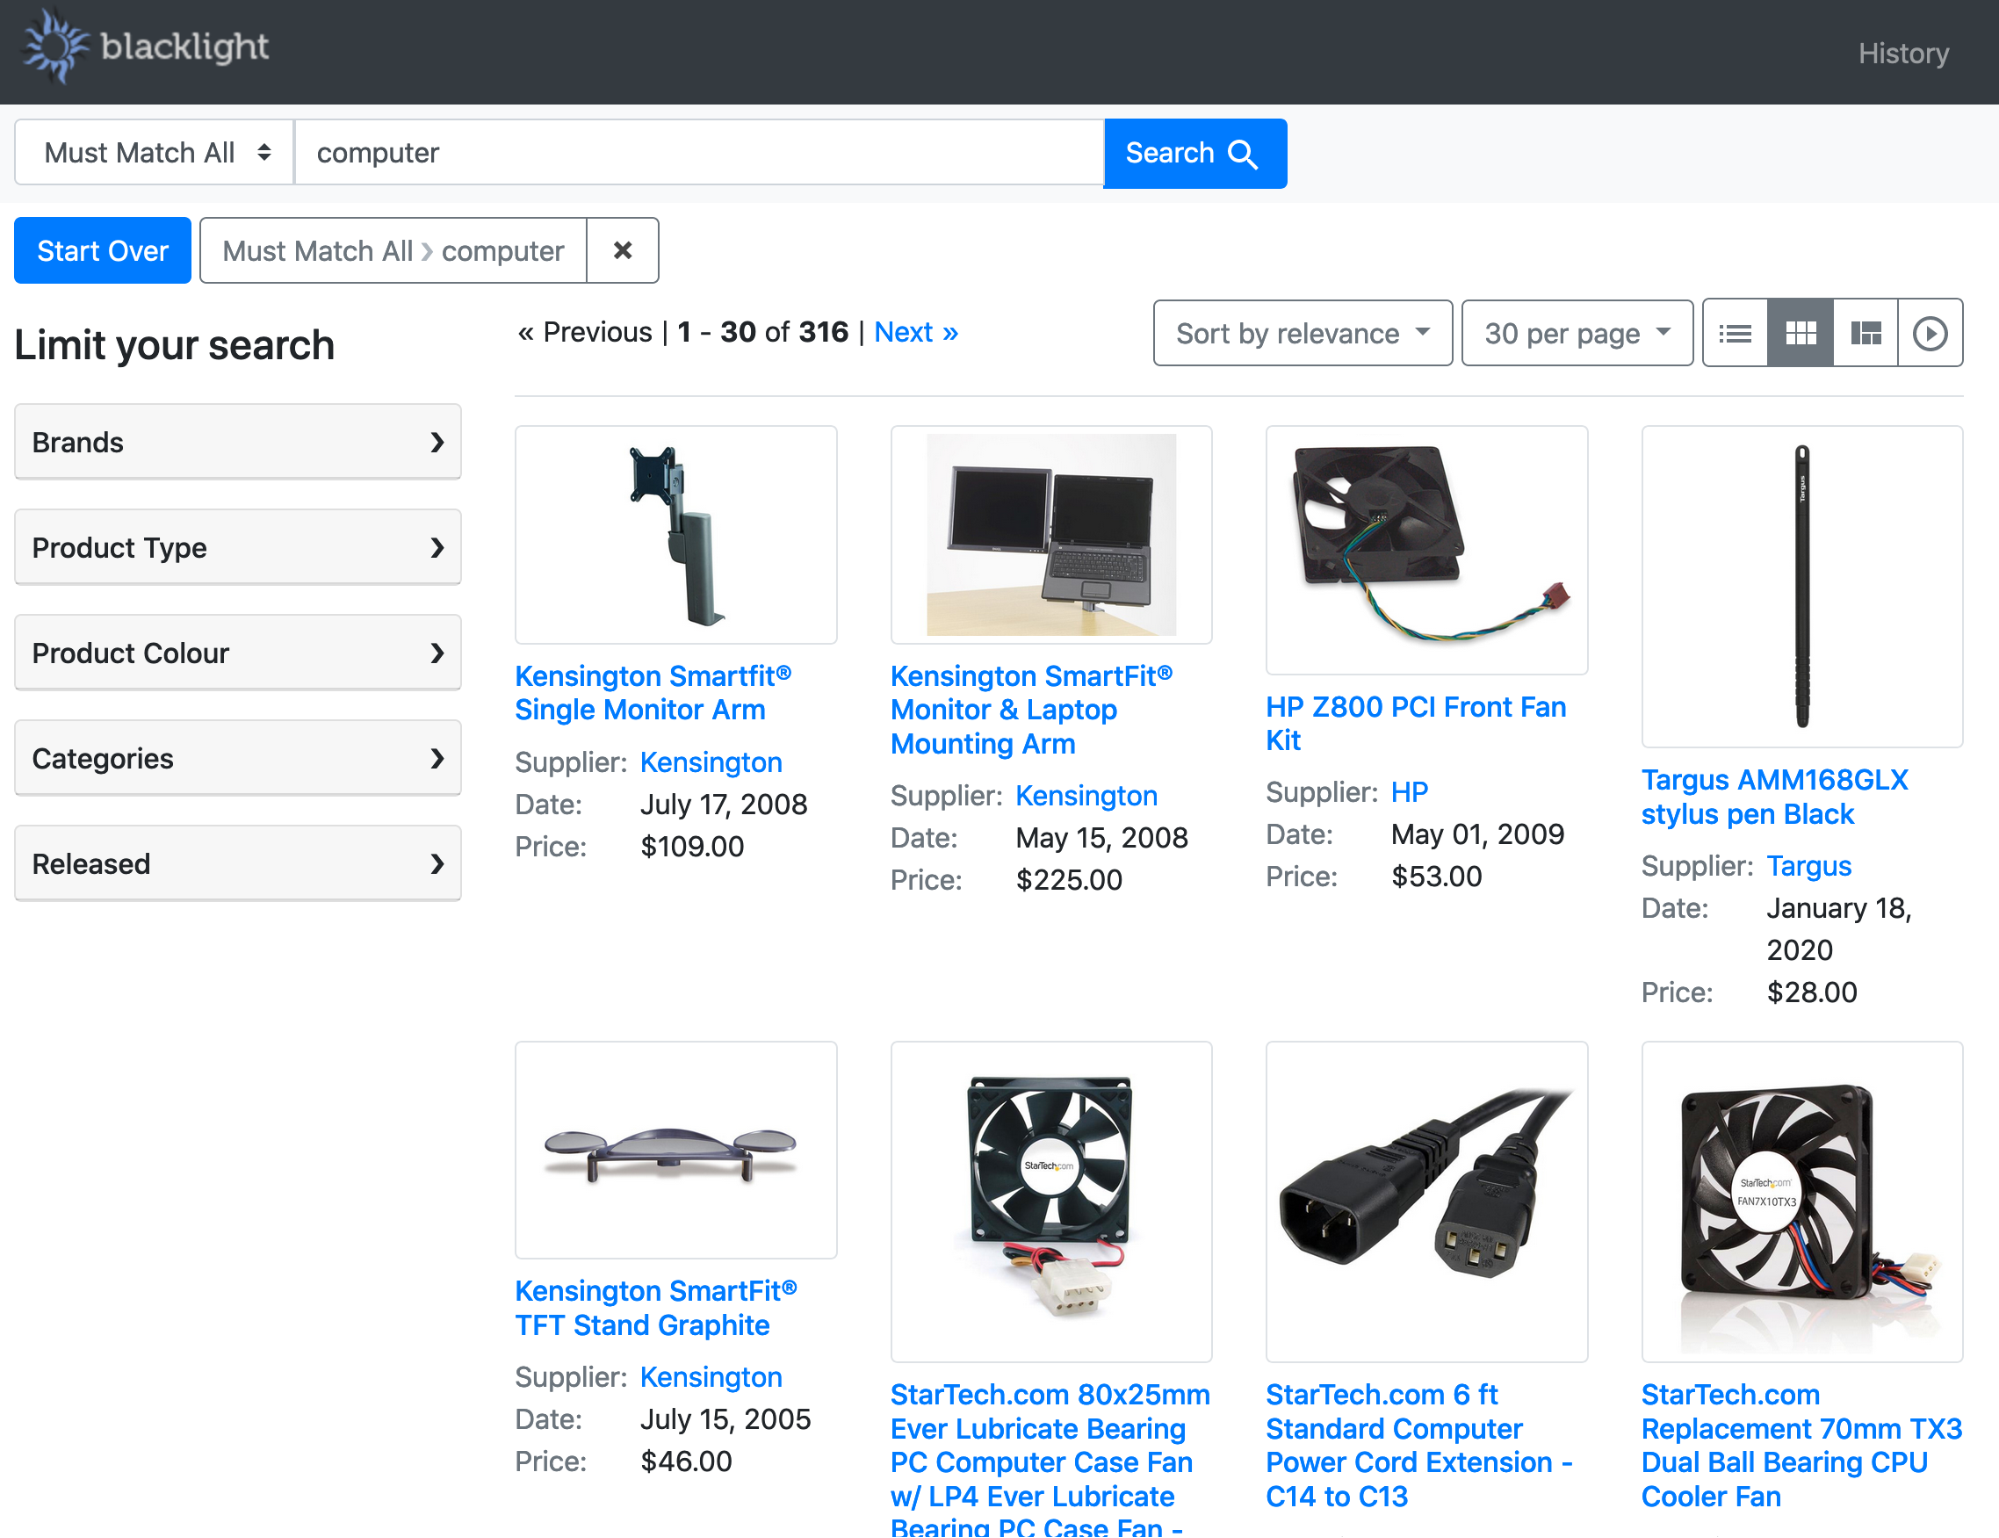This screenshot has height=1538, width=1999.
Task: Expand the Categories facet
Action: (x=237, y=759)
